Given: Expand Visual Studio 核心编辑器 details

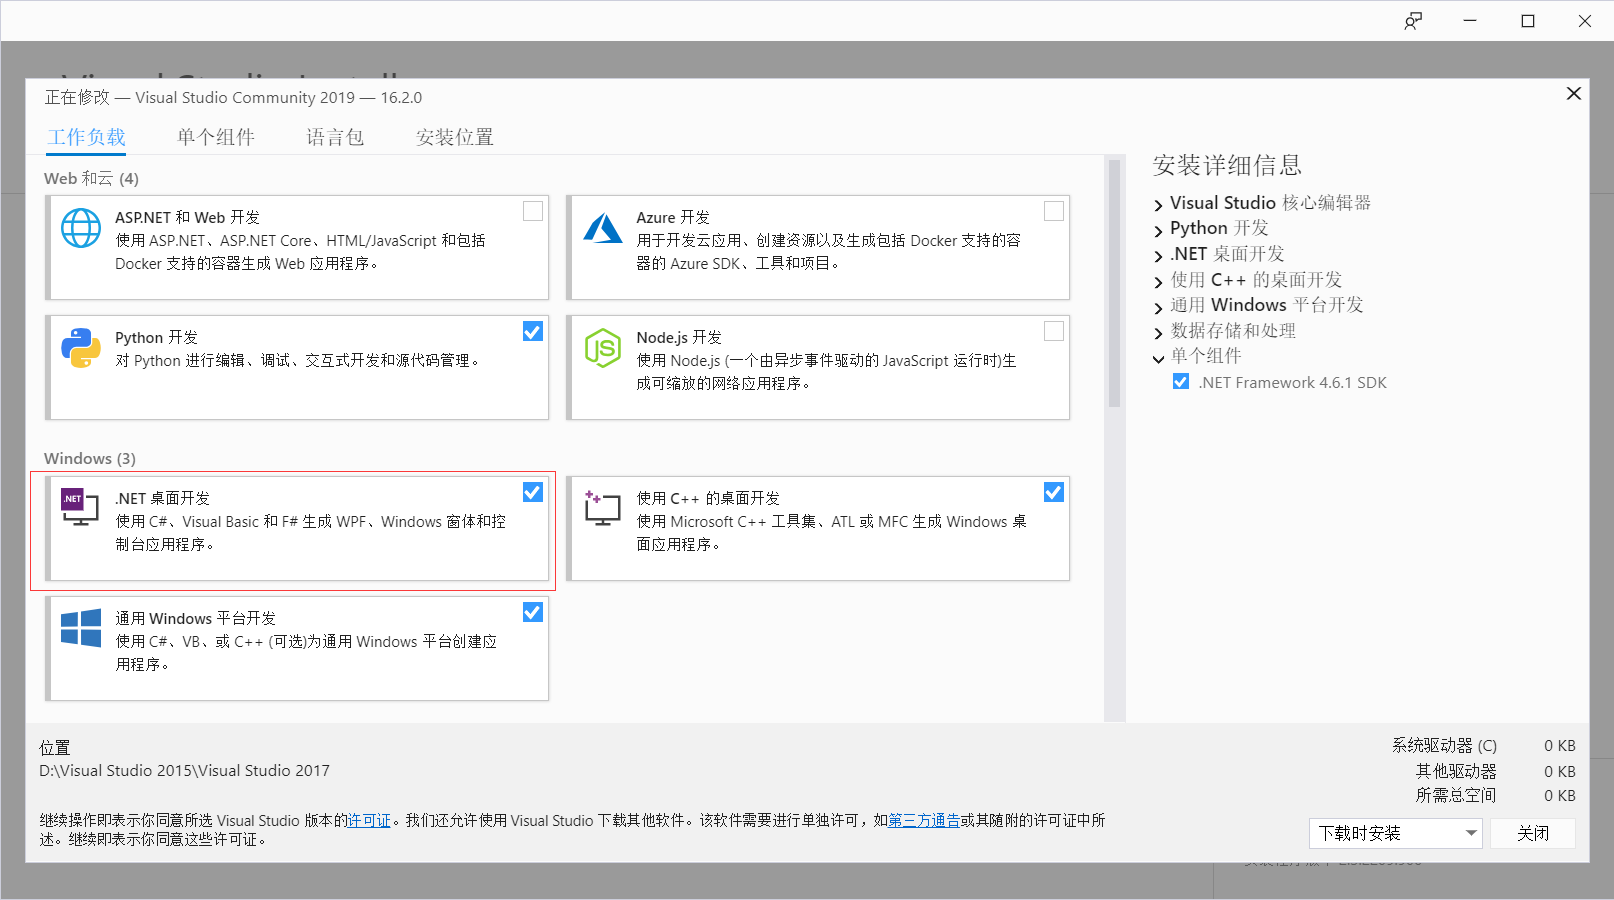Looking at the screenshot, I should [1159, 204].
